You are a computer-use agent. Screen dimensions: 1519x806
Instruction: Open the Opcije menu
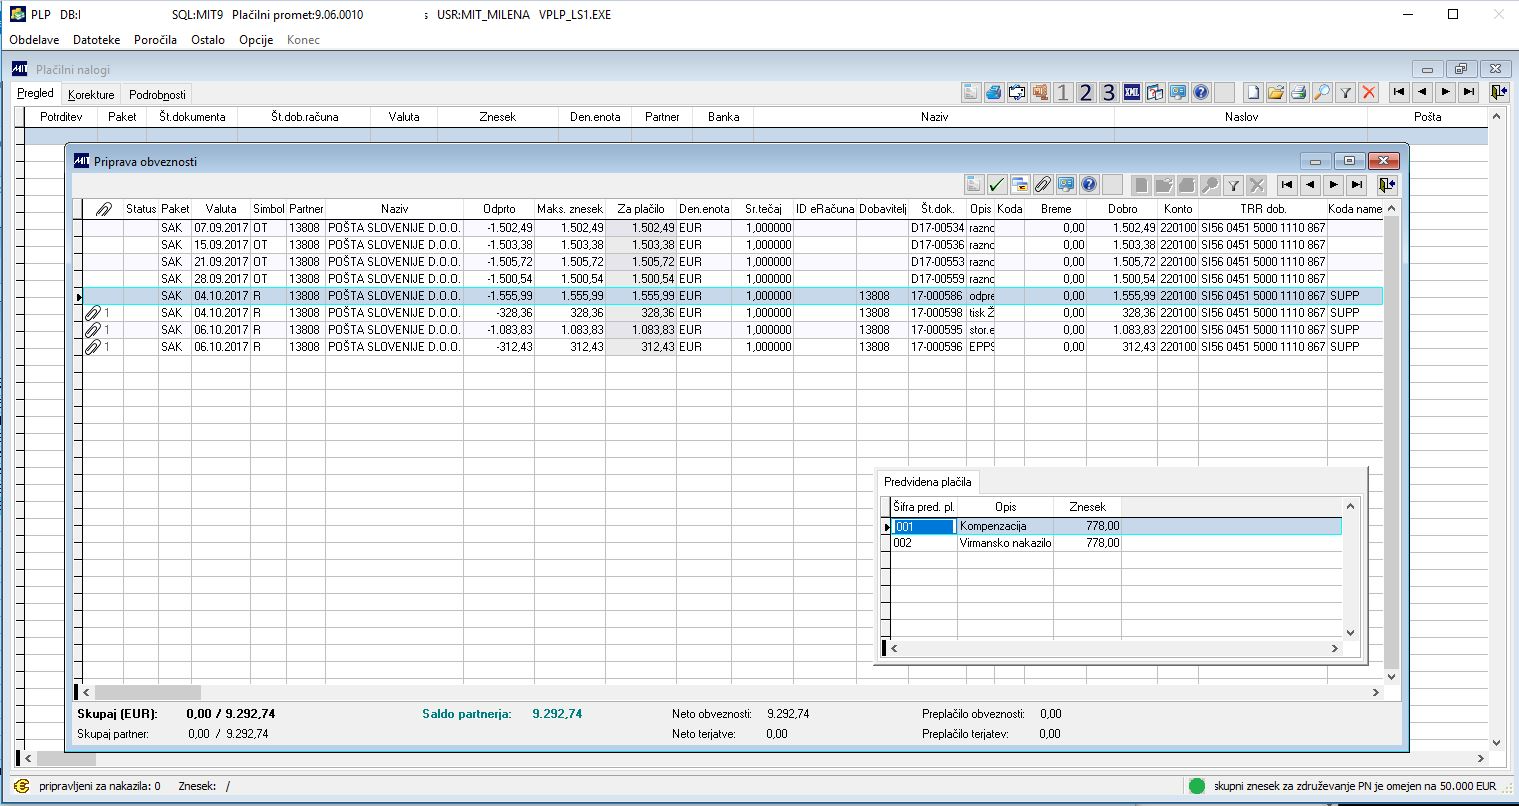point(256,40)
